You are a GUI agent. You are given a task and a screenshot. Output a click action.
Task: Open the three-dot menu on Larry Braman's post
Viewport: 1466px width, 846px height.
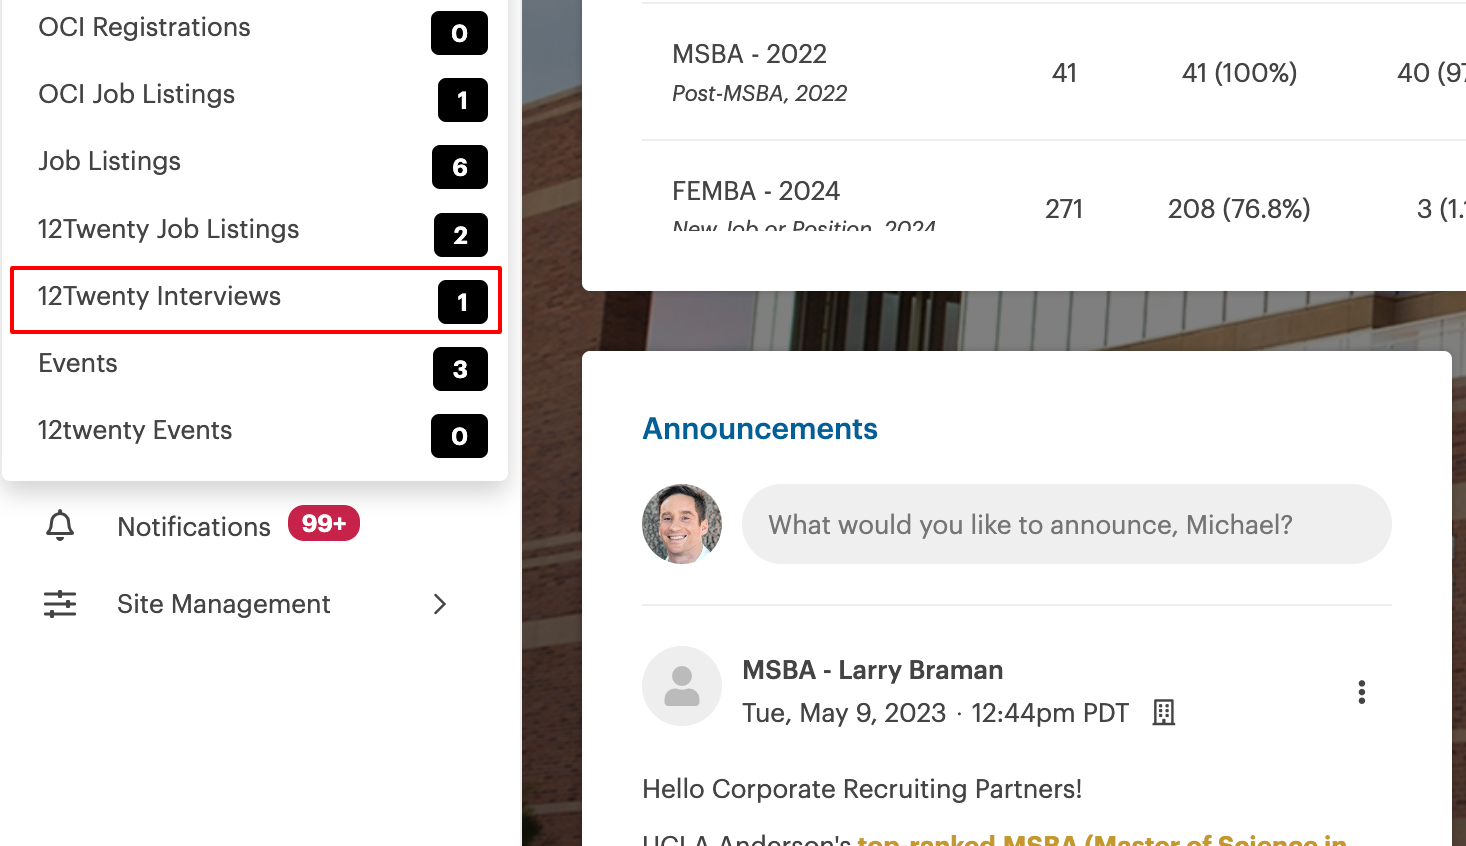click(1361, 692)
